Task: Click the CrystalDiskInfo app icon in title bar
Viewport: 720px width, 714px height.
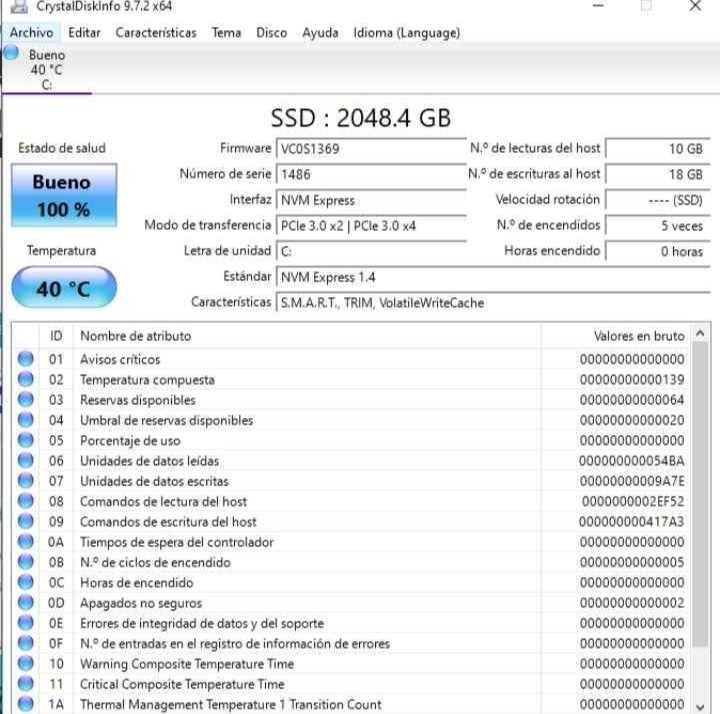Action: pyautogui.click(x=17, y=7)
